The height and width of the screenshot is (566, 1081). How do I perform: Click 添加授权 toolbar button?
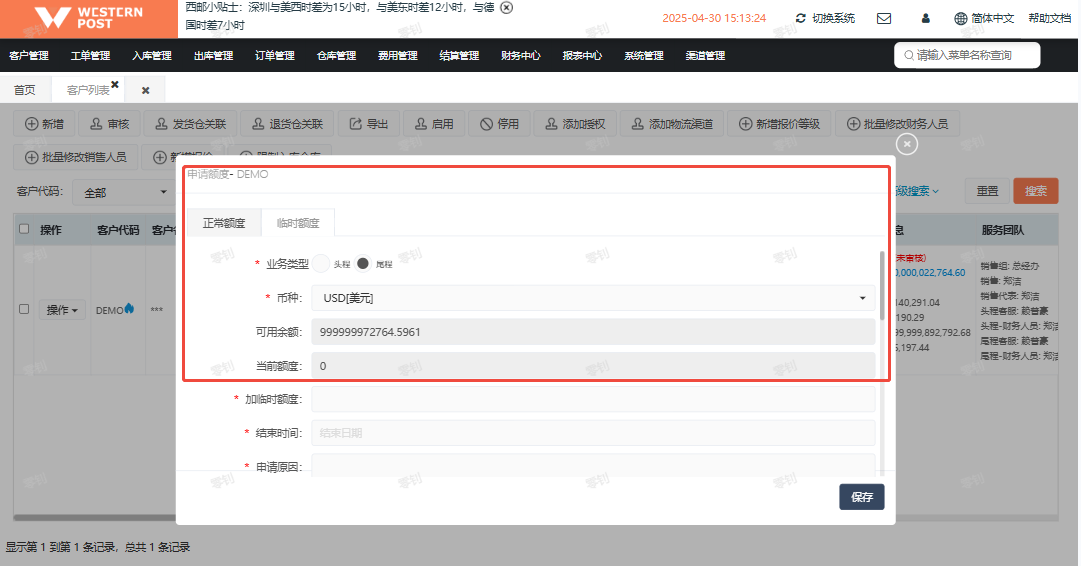[575, 124]
